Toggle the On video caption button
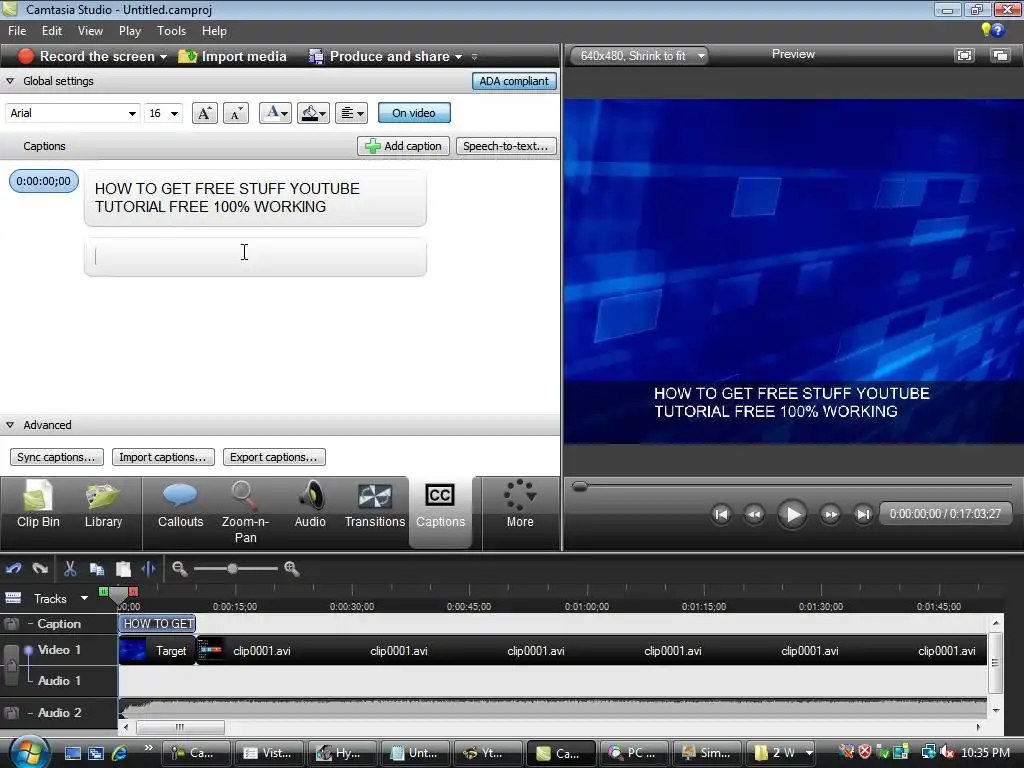1024x768 pixels. (x=414, y=113)
